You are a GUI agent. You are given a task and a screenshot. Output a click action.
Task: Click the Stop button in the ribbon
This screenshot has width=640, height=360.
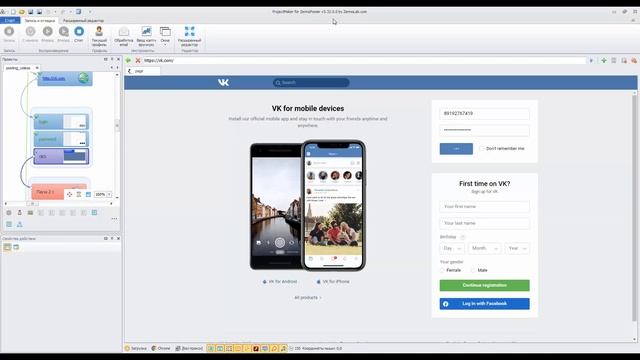pos(79,33)
